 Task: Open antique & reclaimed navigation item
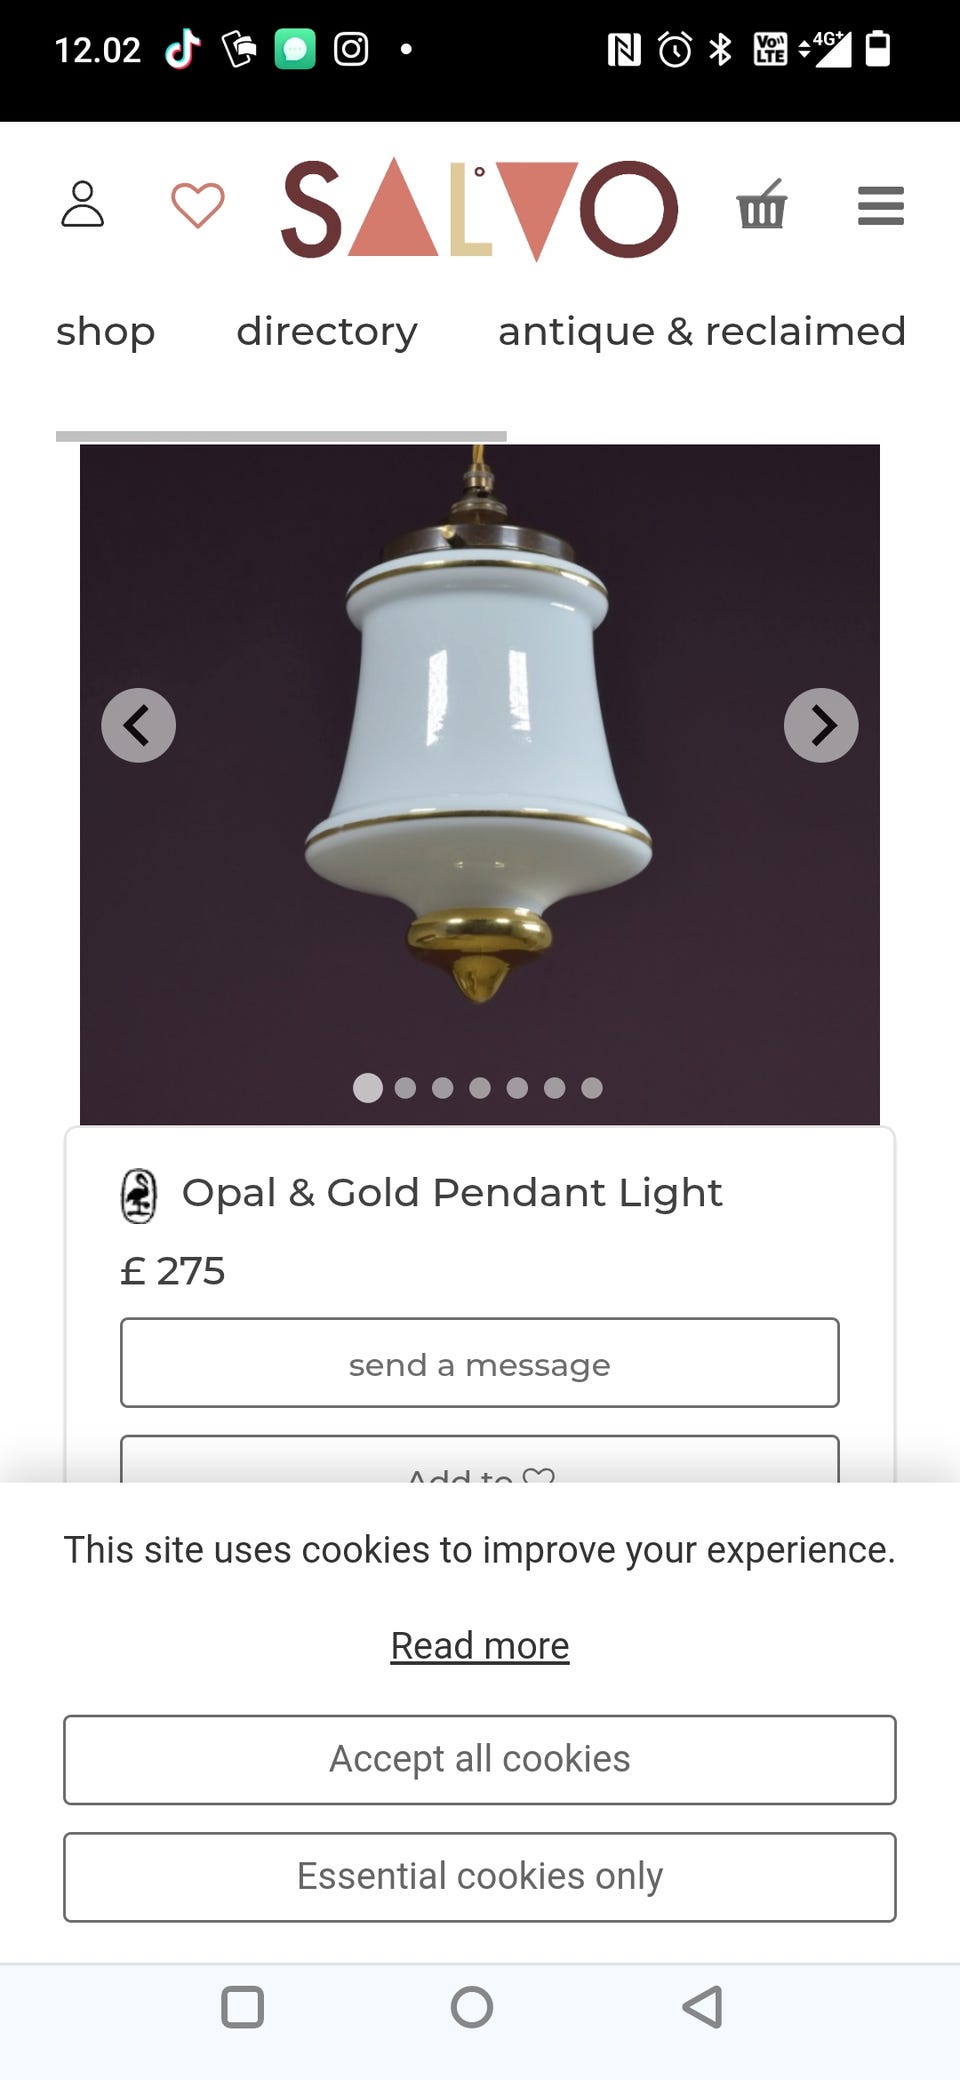(701, 332)
